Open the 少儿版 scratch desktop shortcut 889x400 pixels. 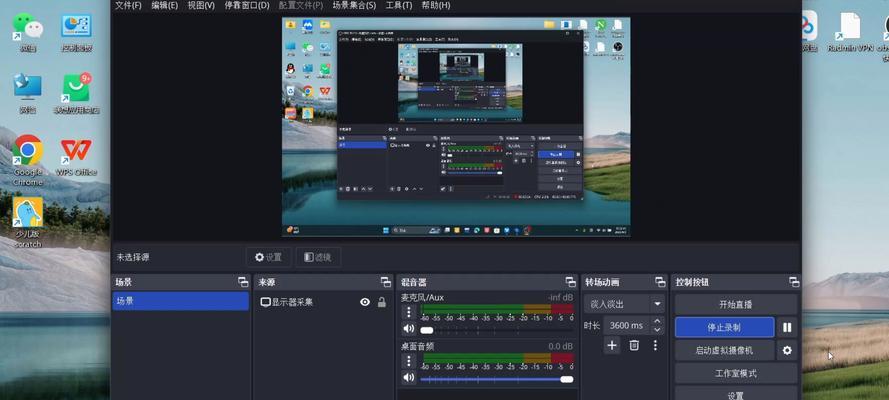tap(27, 222)
